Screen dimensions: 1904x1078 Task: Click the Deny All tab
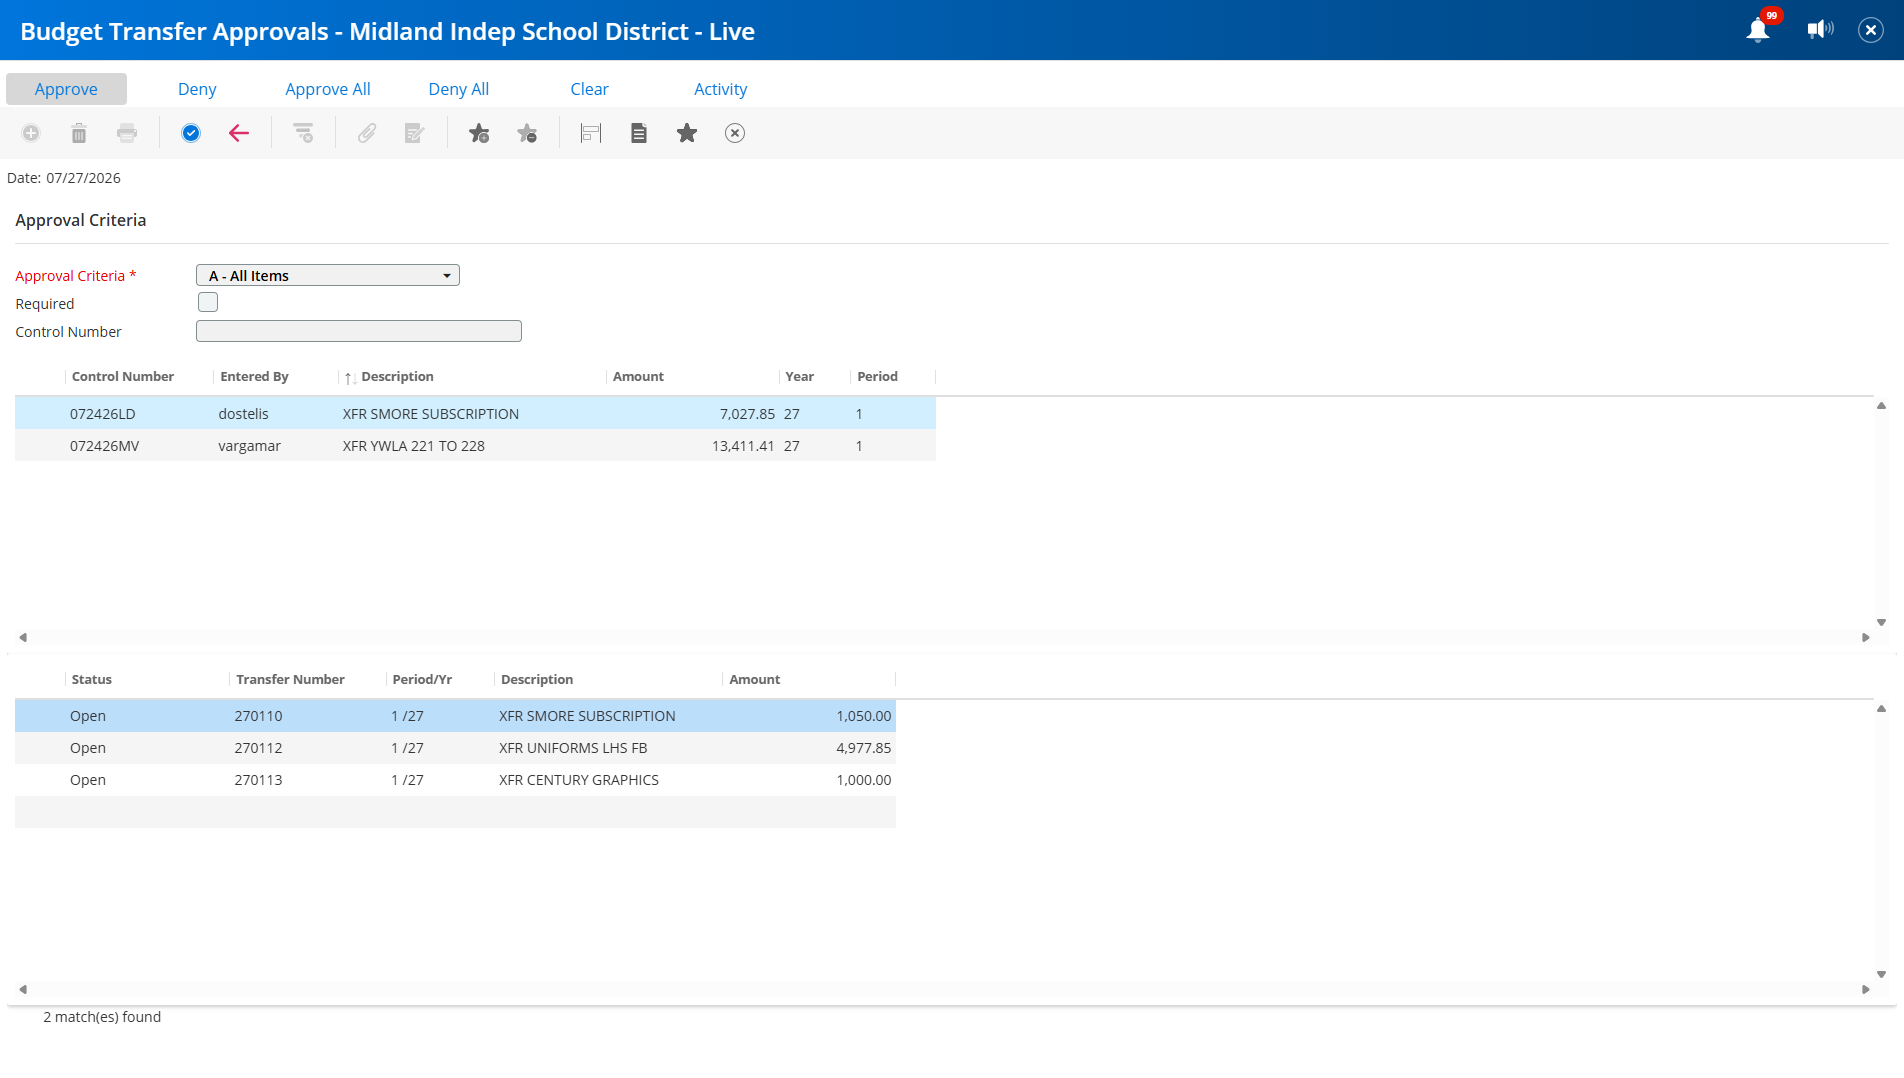[459, 89]
